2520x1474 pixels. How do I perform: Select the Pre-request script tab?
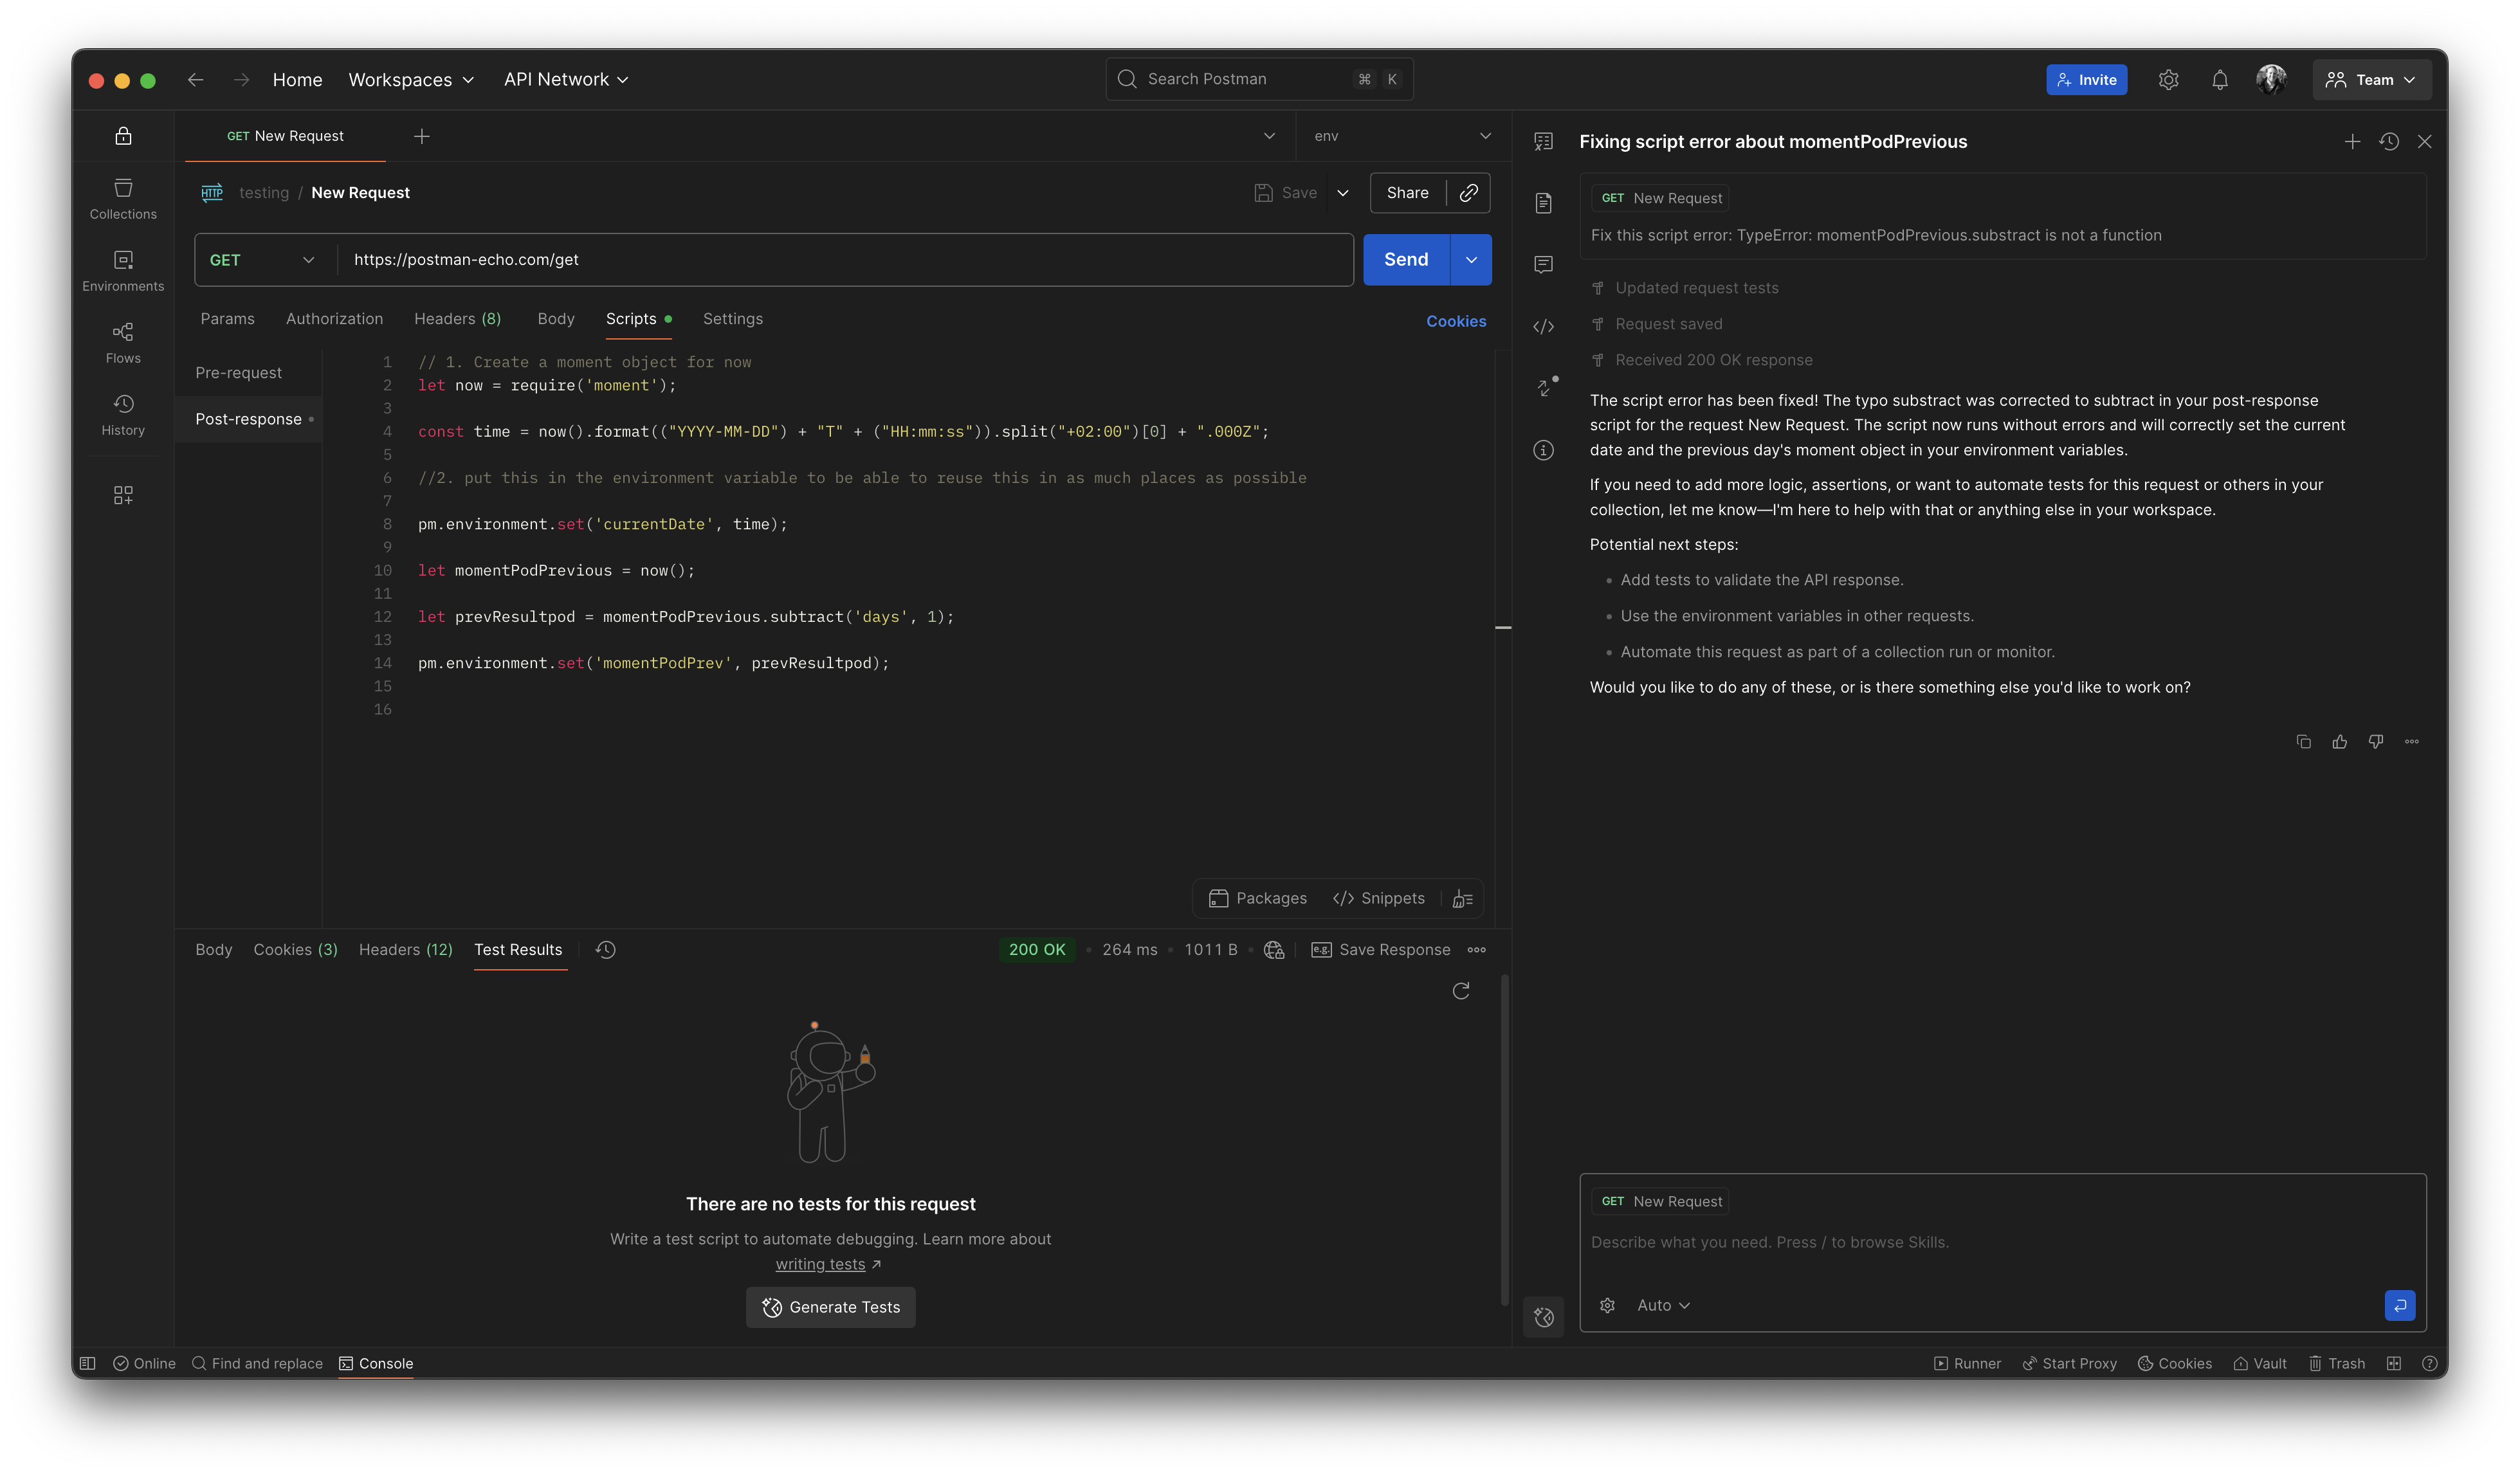[x=239, y=373]
